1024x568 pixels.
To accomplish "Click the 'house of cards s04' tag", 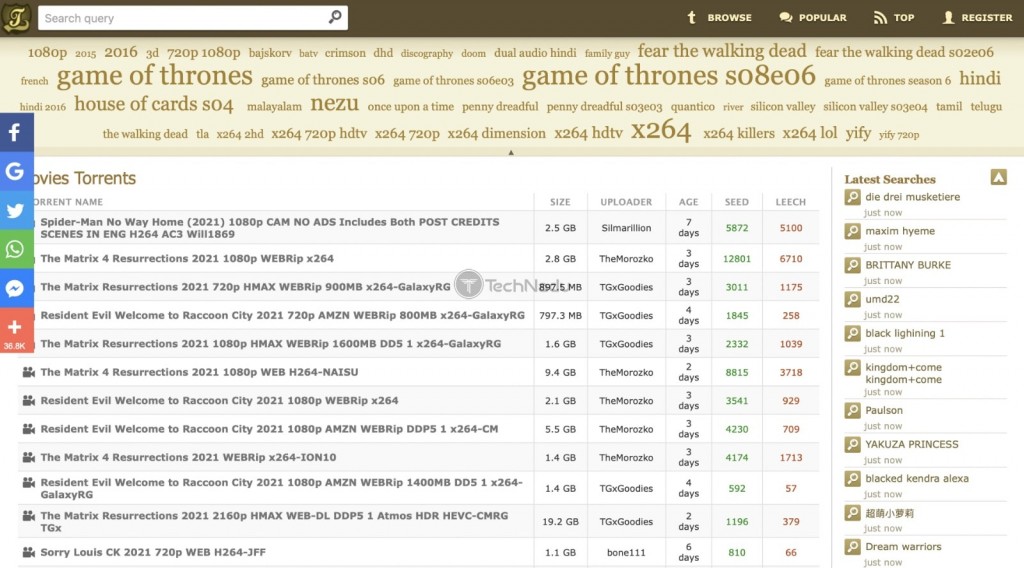I will (153, 104).
